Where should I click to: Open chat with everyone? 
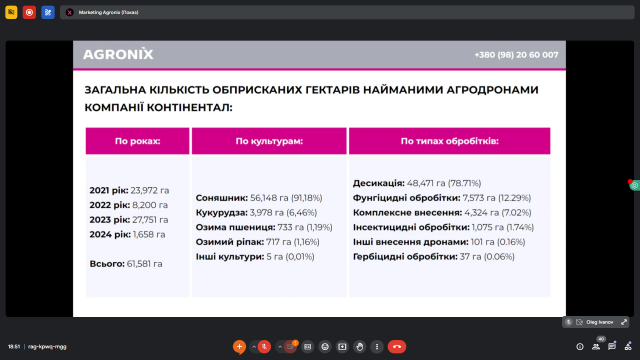612,347
